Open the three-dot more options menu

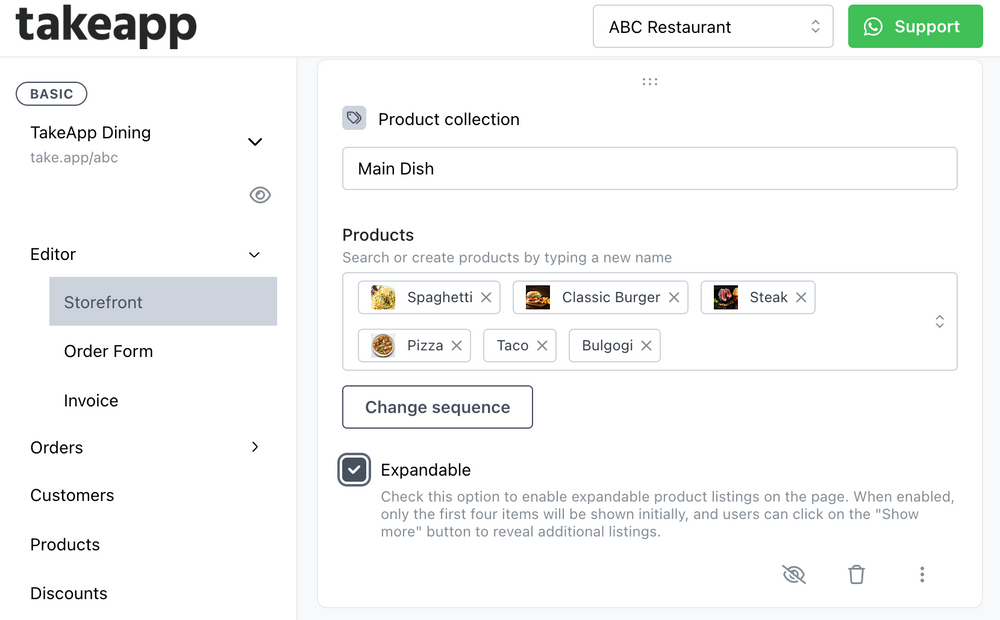click(x=922, y=574)
